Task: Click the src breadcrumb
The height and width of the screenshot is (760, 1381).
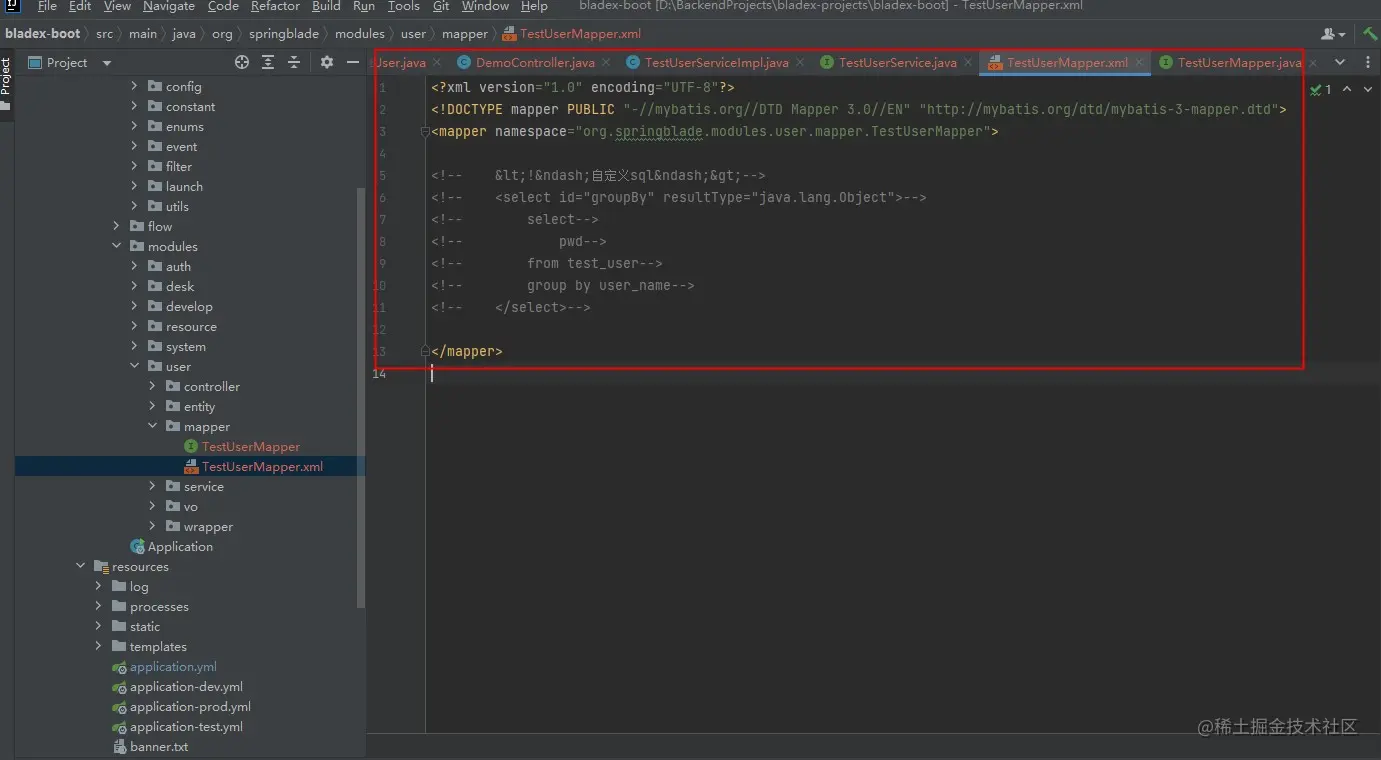Action: [x=105, y=33]
